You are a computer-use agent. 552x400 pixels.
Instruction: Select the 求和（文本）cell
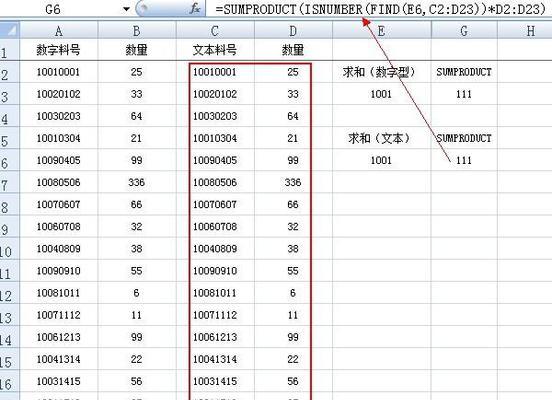tap(381, 138)
